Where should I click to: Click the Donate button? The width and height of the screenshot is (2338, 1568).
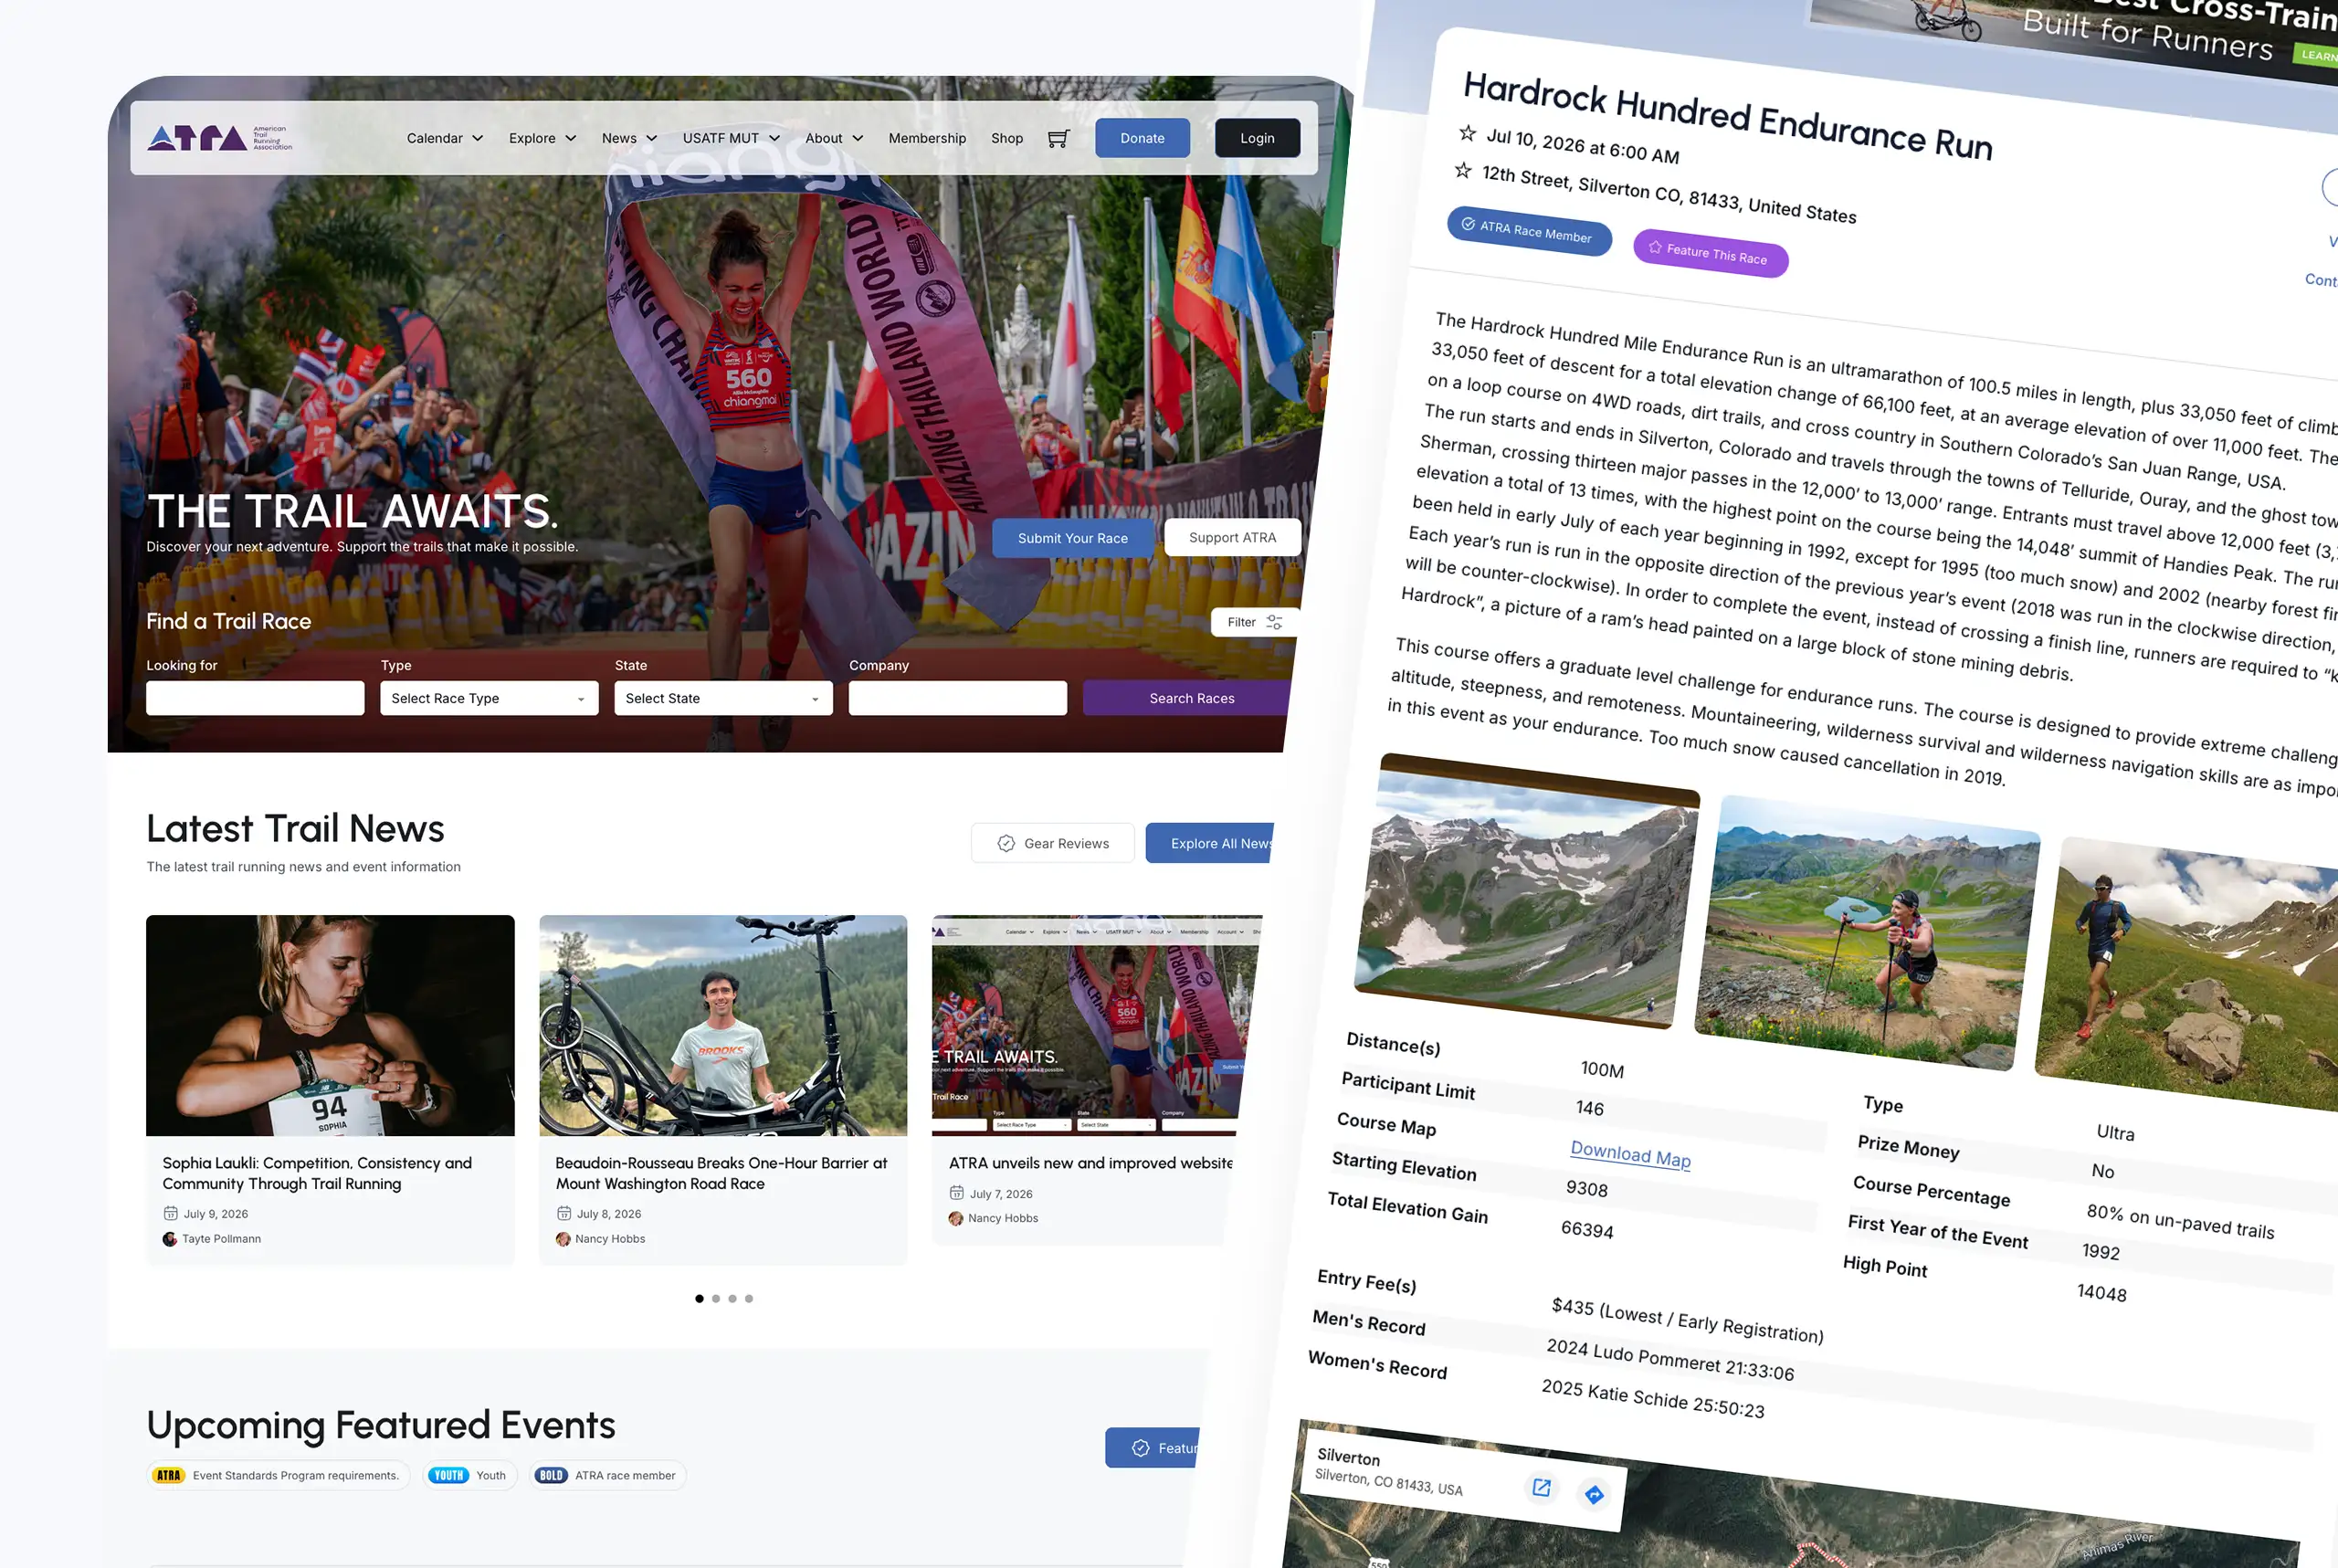click(1142, 138)
